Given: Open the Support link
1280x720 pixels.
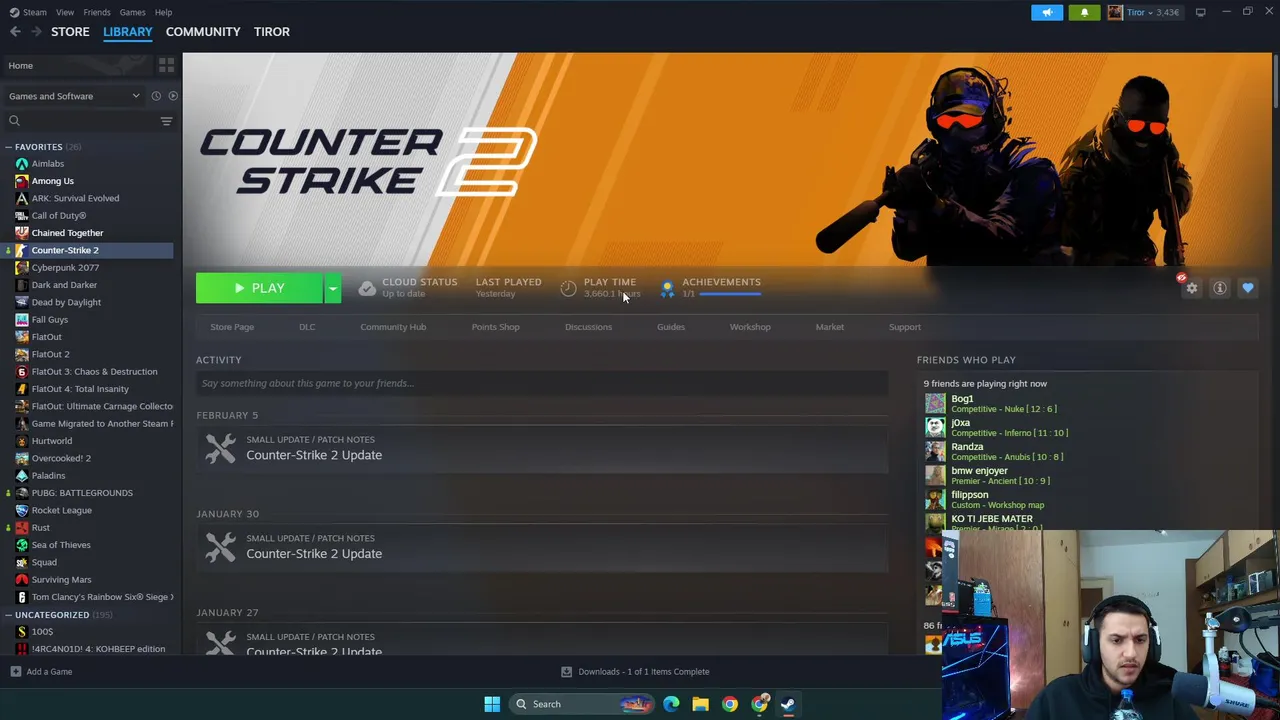Looking at the screenshot, I should tap(905, 327).
